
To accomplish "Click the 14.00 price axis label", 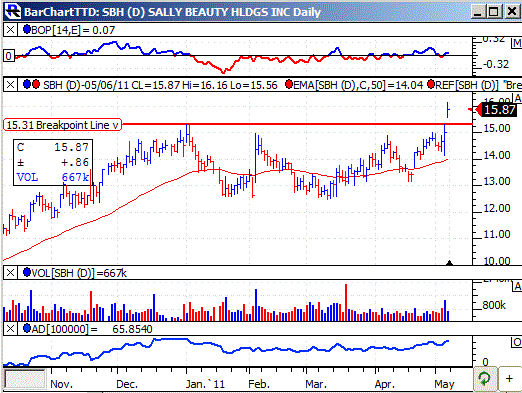I will click(x=497, y=155).
